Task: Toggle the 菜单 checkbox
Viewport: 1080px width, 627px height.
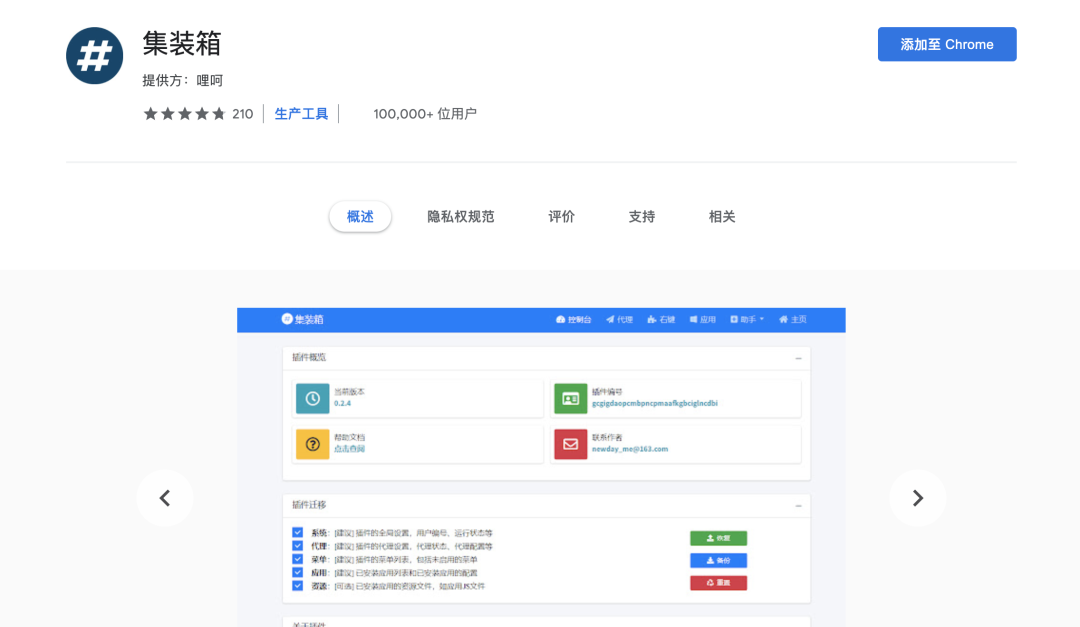Action: click(x=298, y=559)
